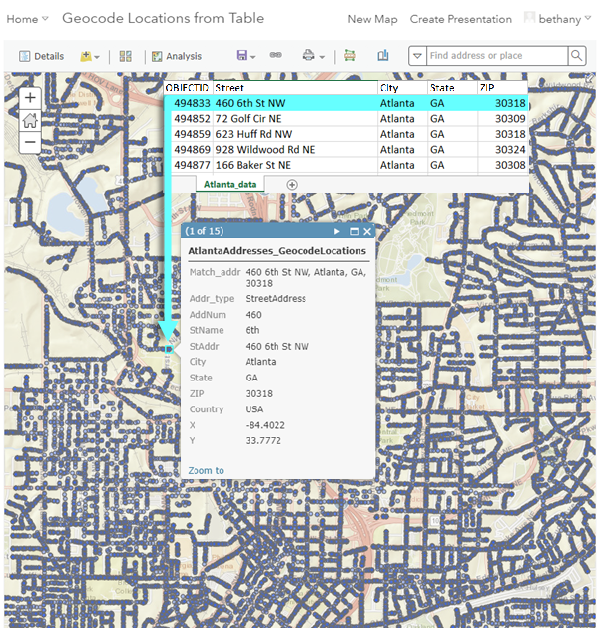Click the Save map icon

[246, 56]
